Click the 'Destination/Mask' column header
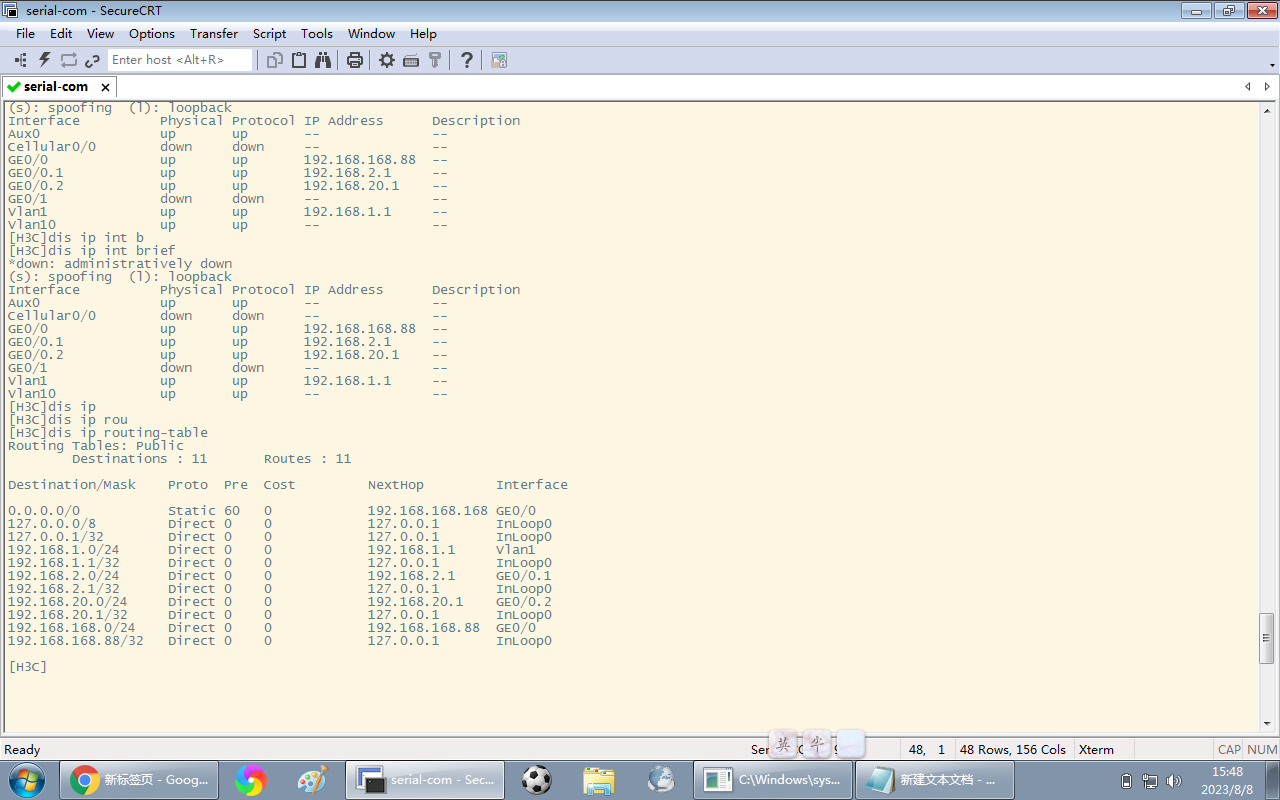The height and width of the screenshot is (800, 1280). (72, 485)
